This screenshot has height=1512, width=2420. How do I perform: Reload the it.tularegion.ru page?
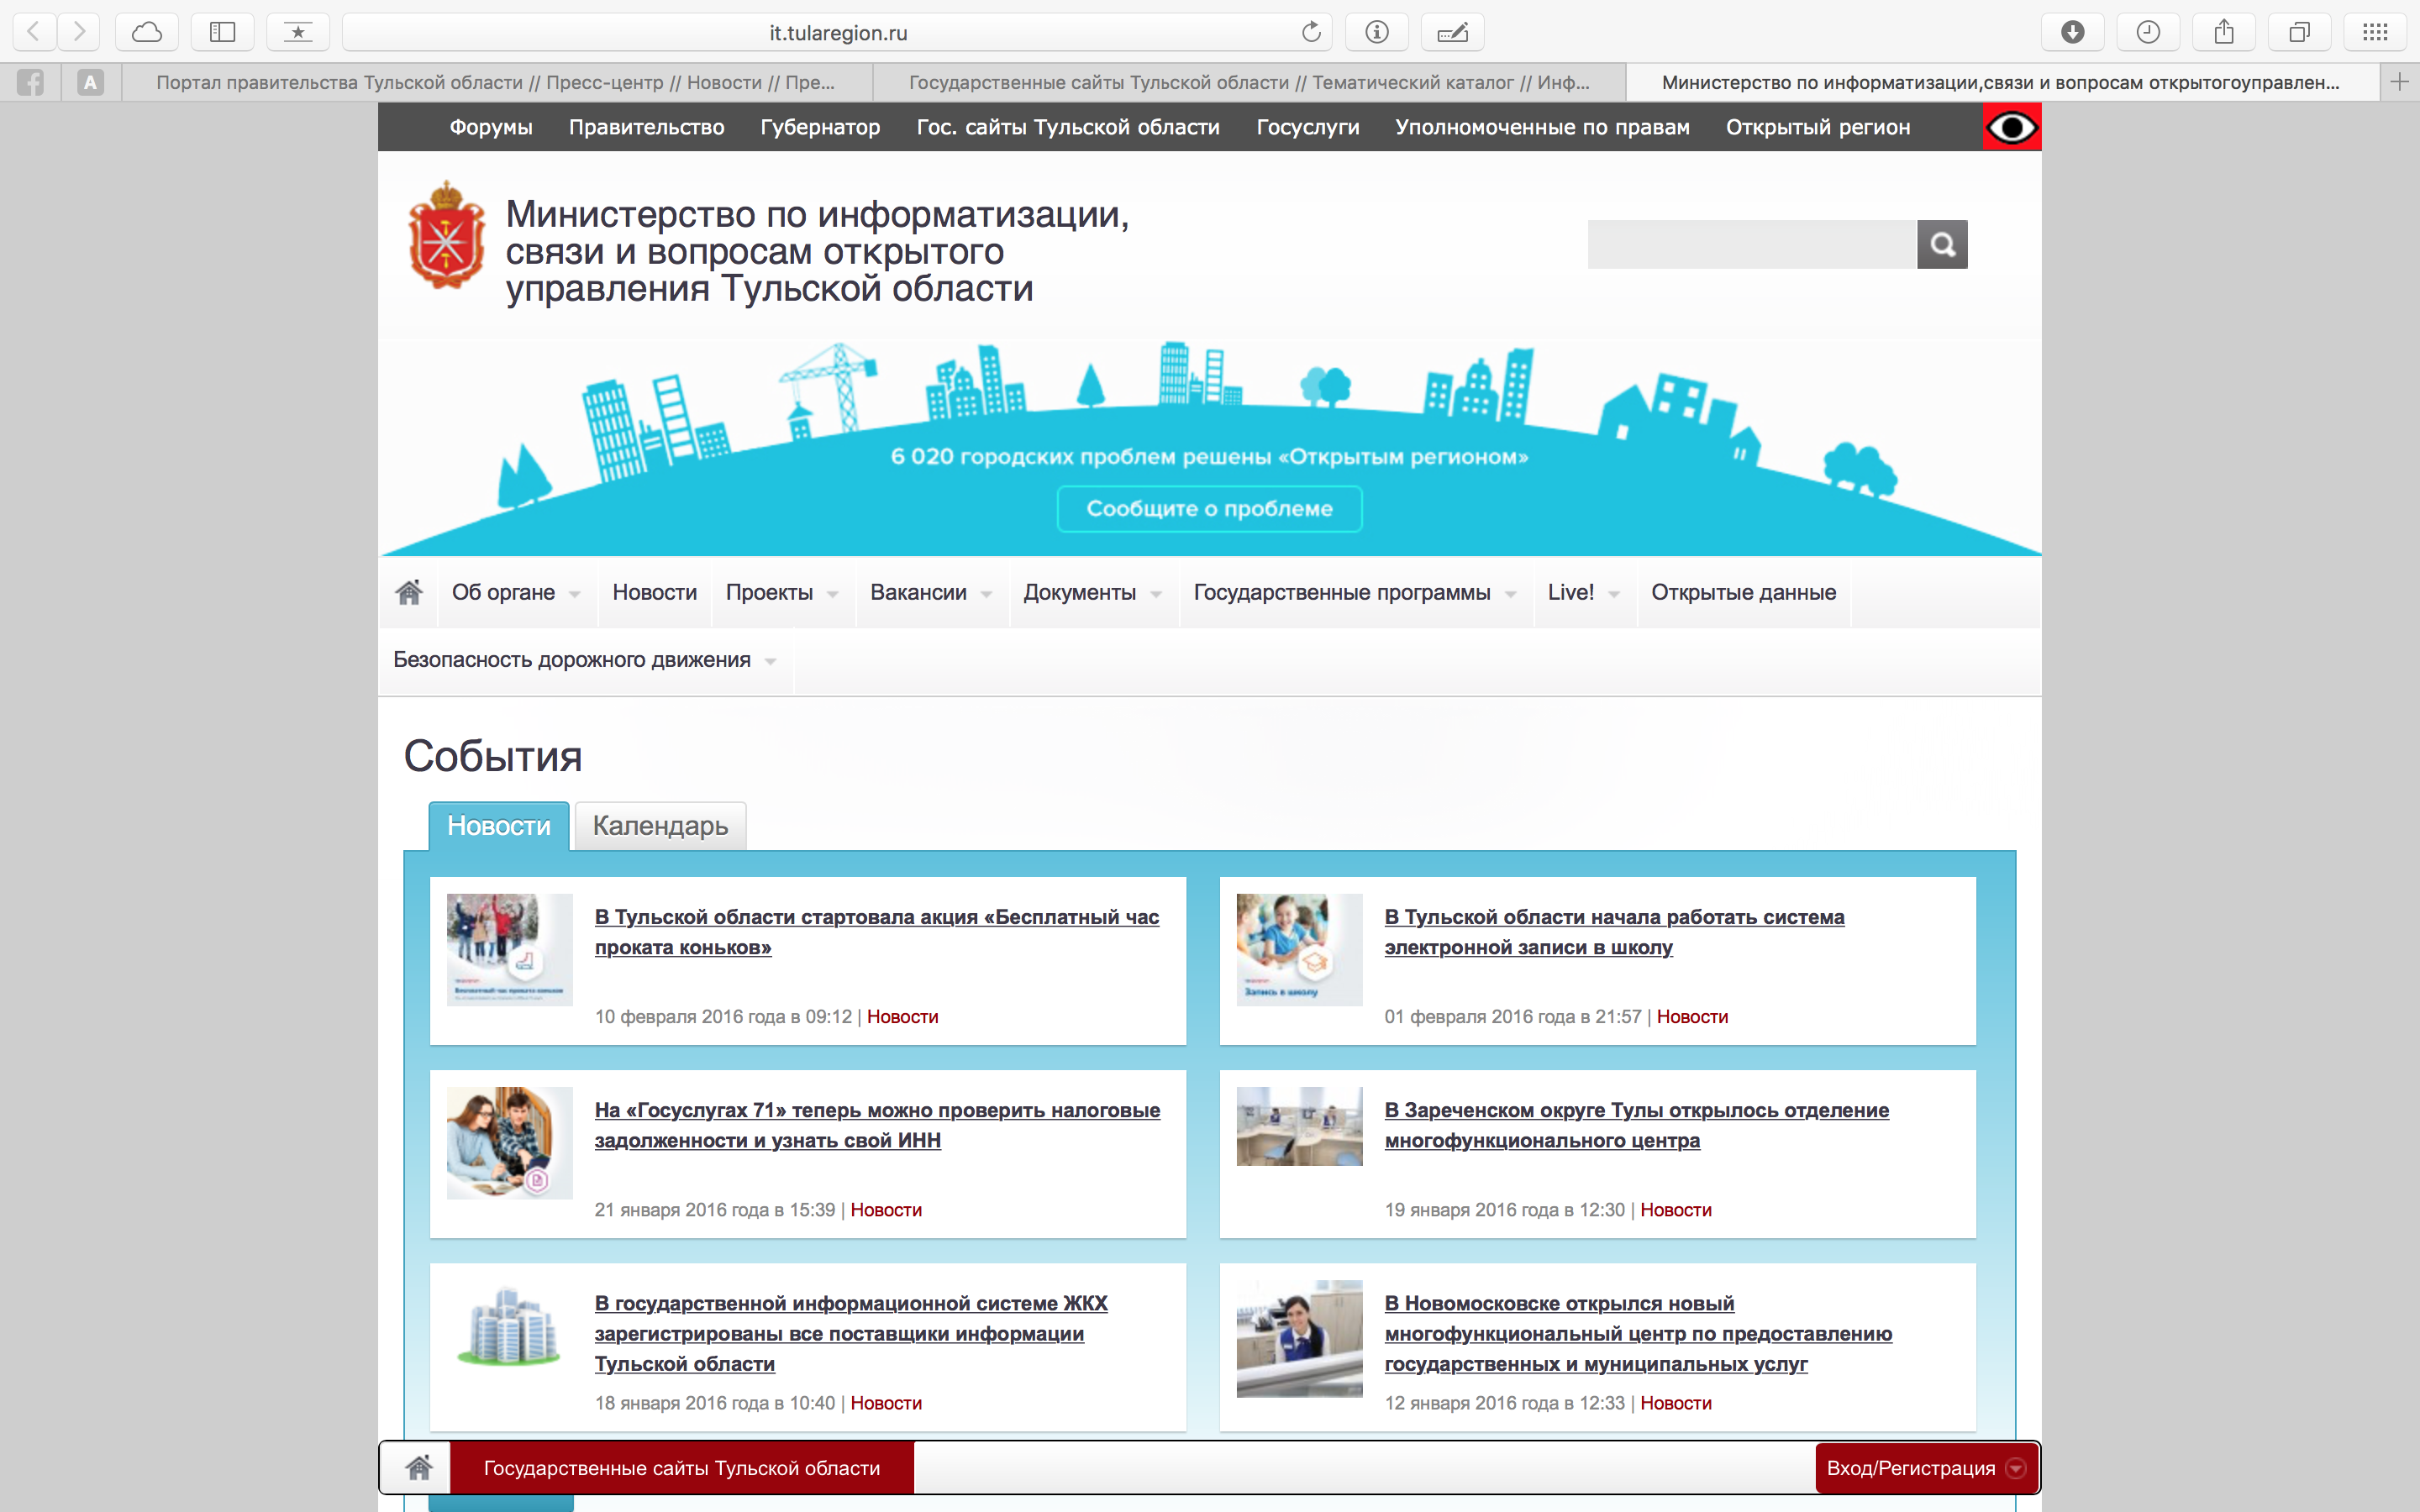[1311, 32]
